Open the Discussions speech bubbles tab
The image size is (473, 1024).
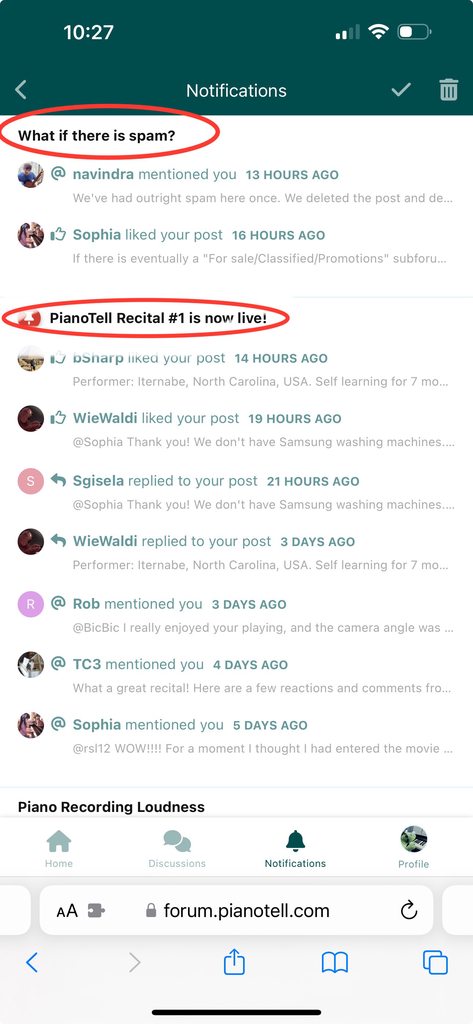pos(177,848)
